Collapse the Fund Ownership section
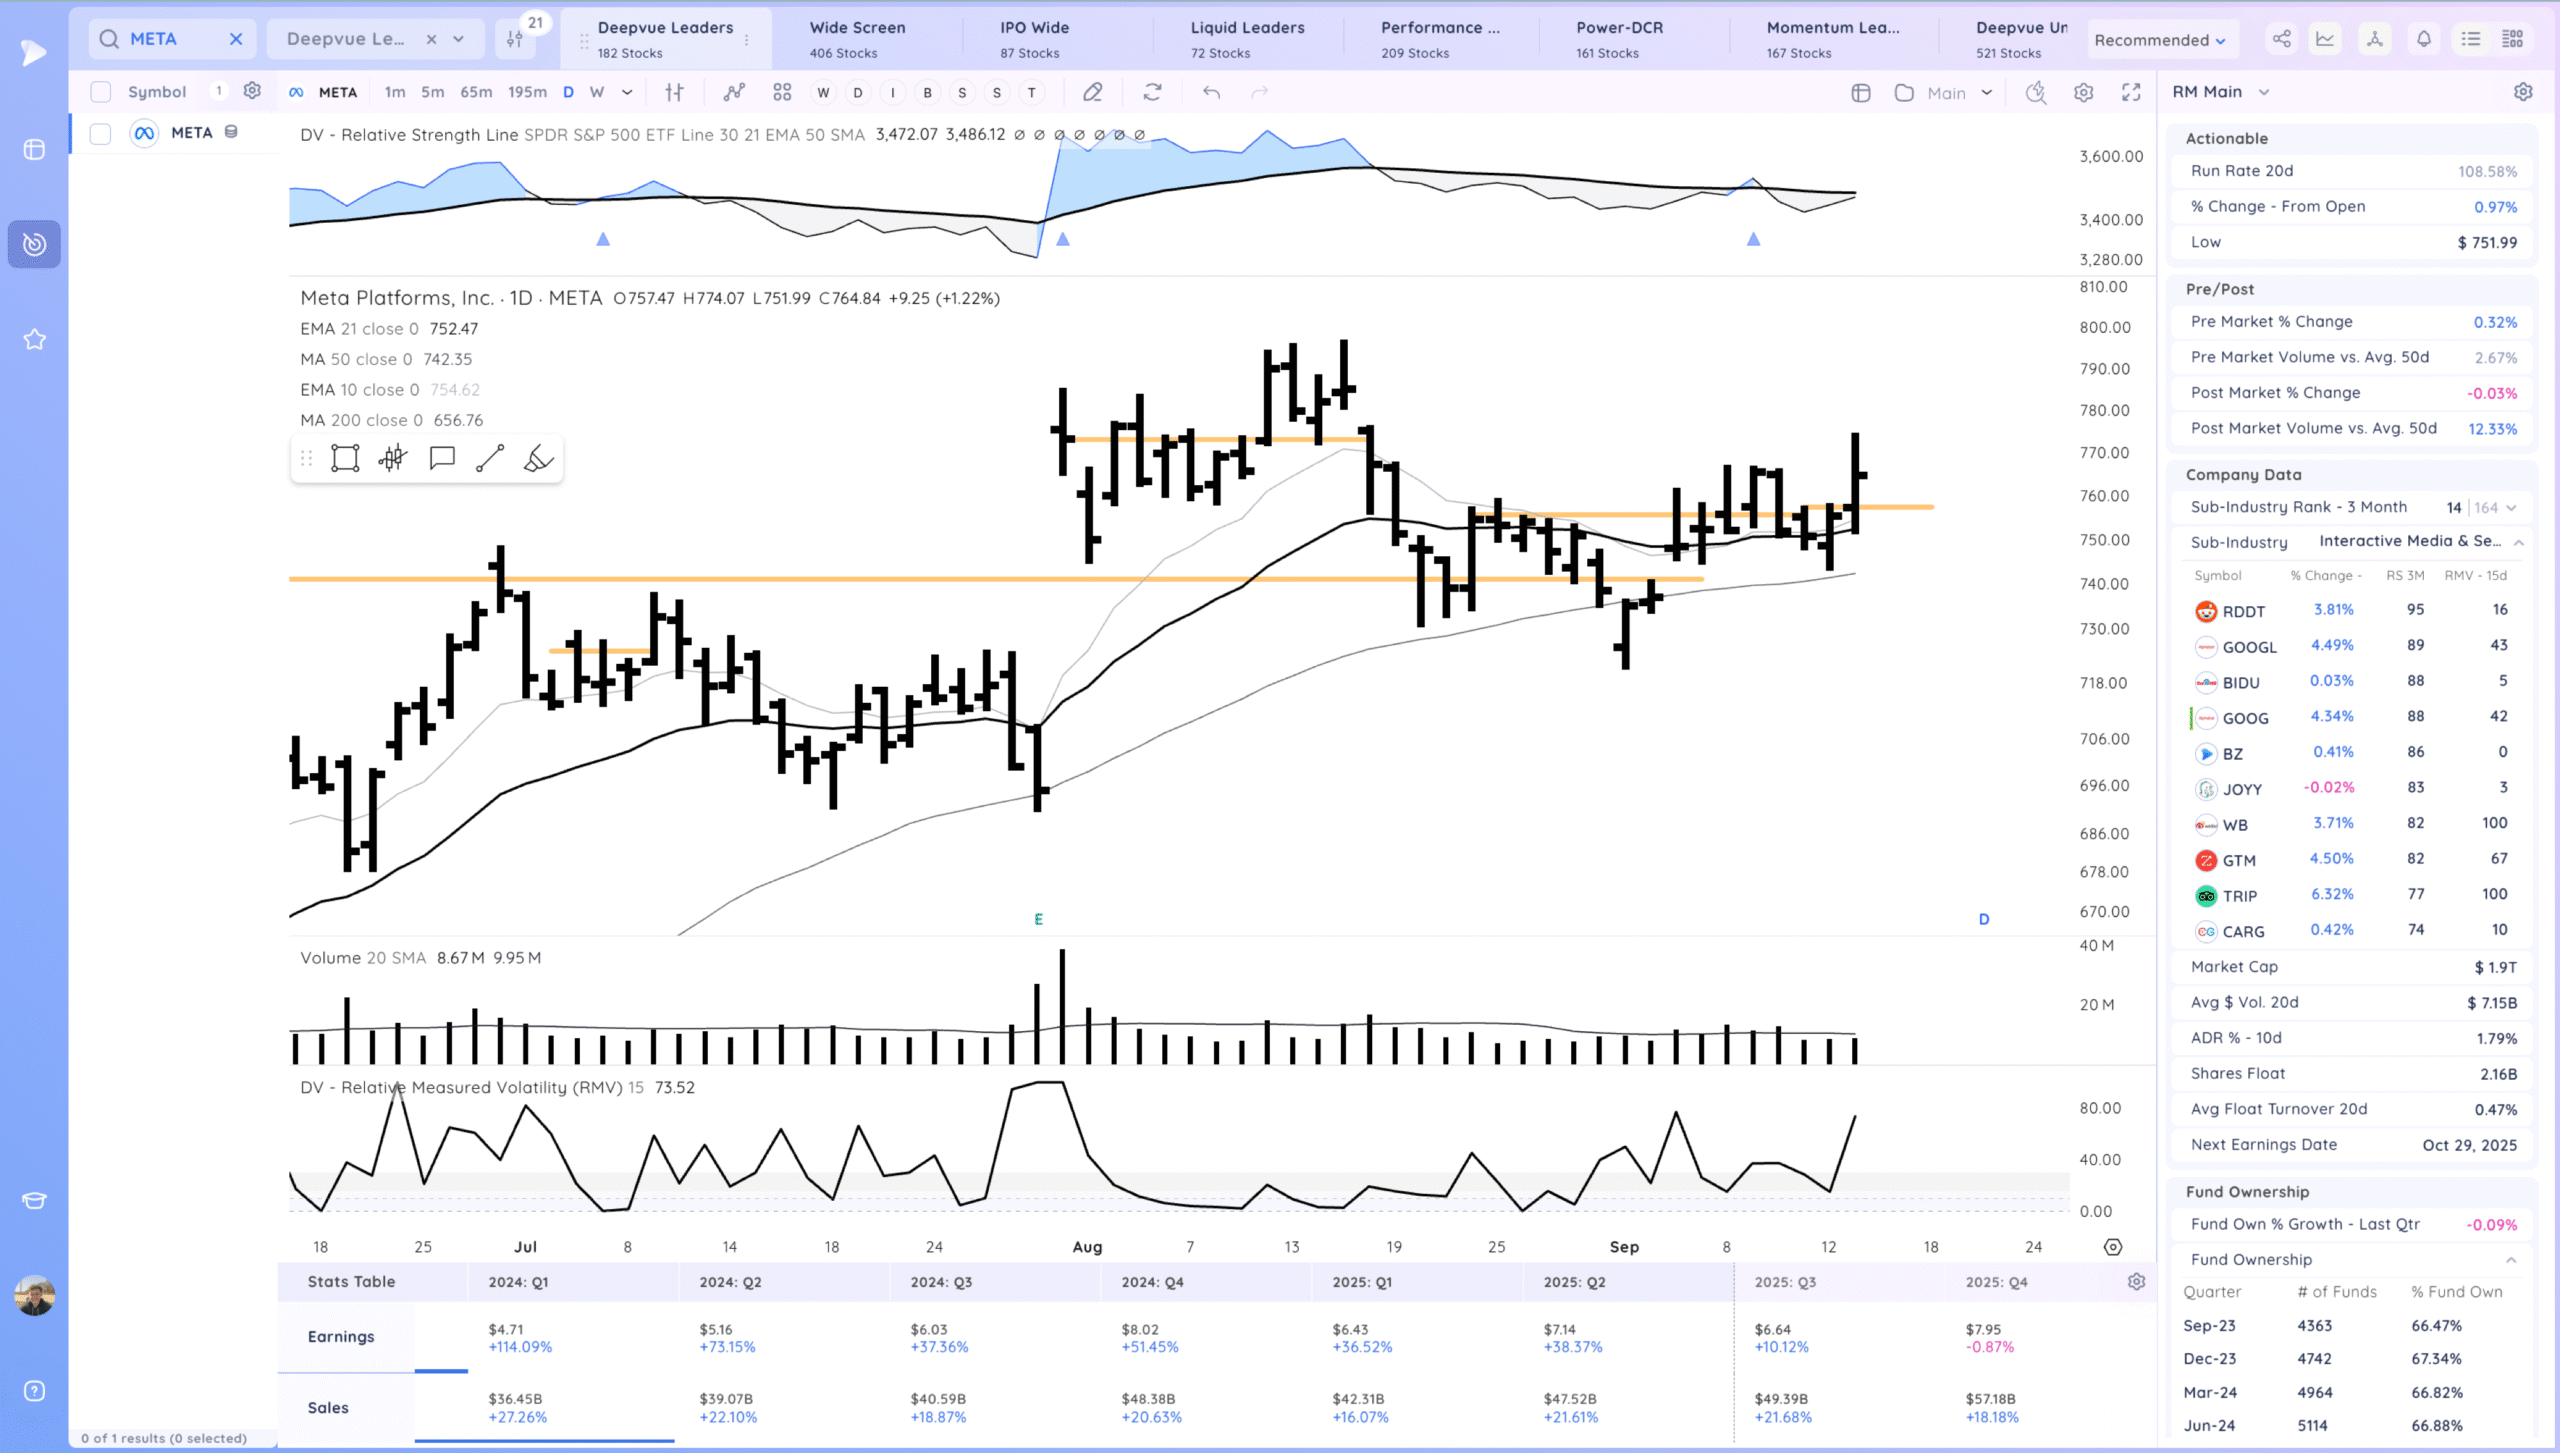 (x=2510, y=1260)
